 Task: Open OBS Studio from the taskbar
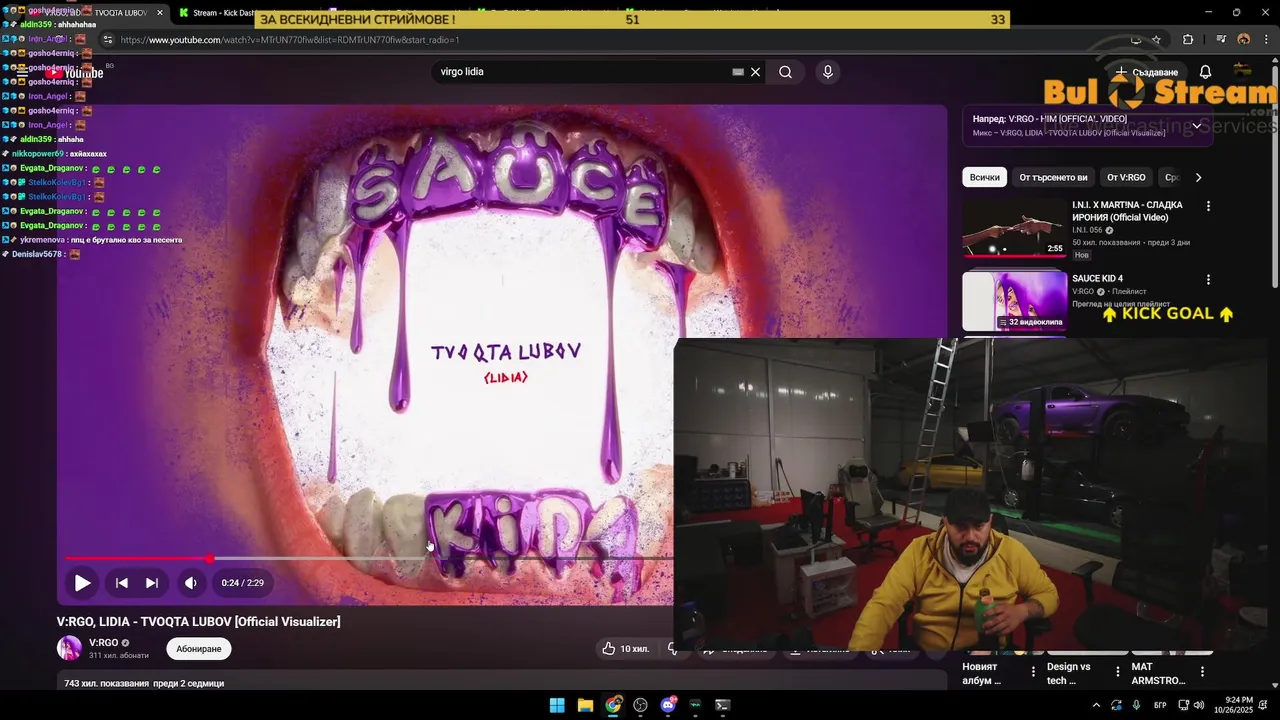tap(640, 705)
